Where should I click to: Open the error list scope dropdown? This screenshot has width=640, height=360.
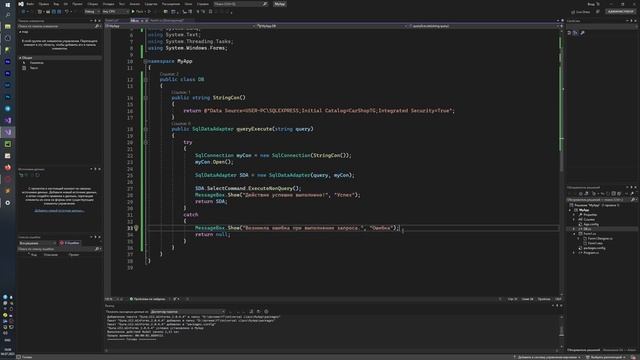(37, 243)
